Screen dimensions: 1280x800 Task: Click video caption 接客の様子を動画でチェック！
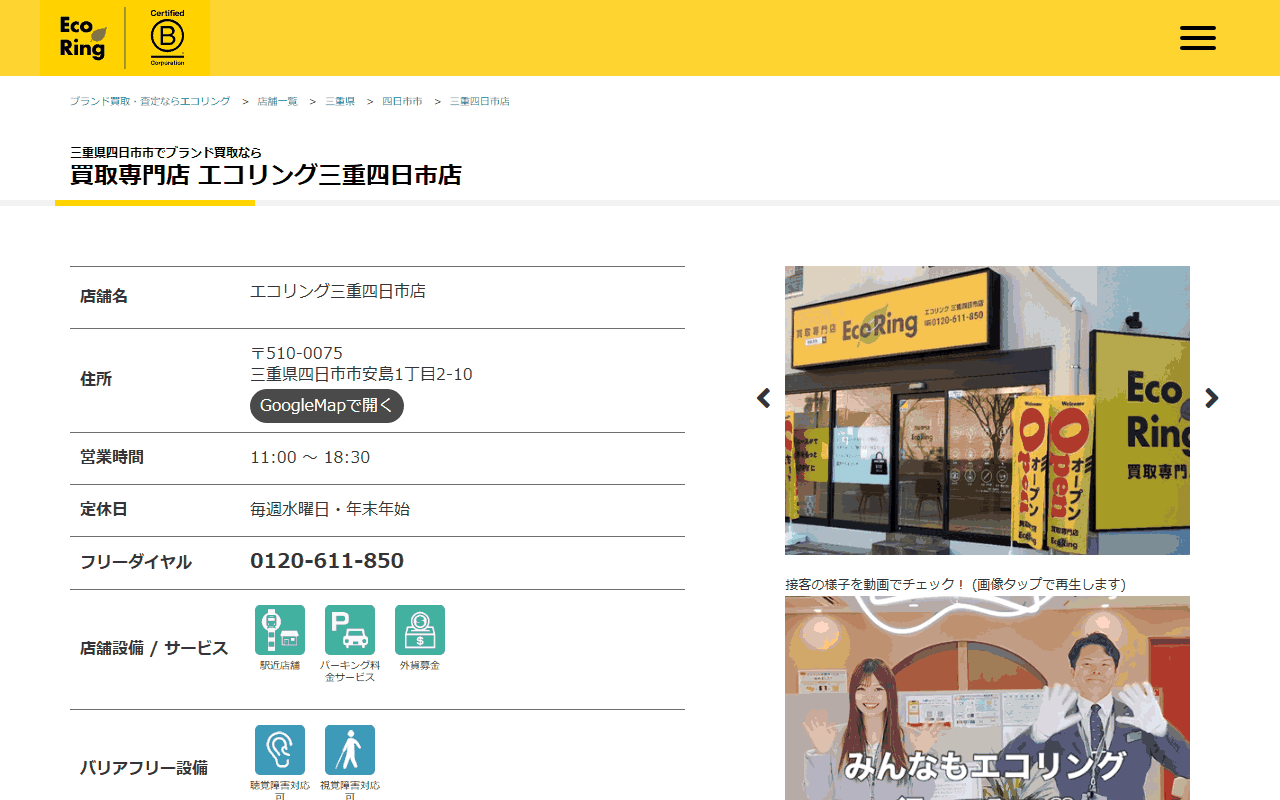(878, 584)
